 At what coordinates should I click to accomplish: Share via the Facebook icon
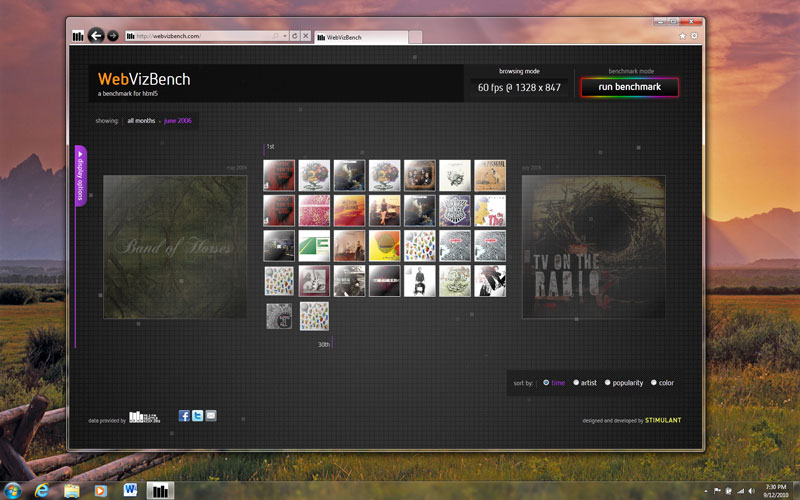pos(184,416)
